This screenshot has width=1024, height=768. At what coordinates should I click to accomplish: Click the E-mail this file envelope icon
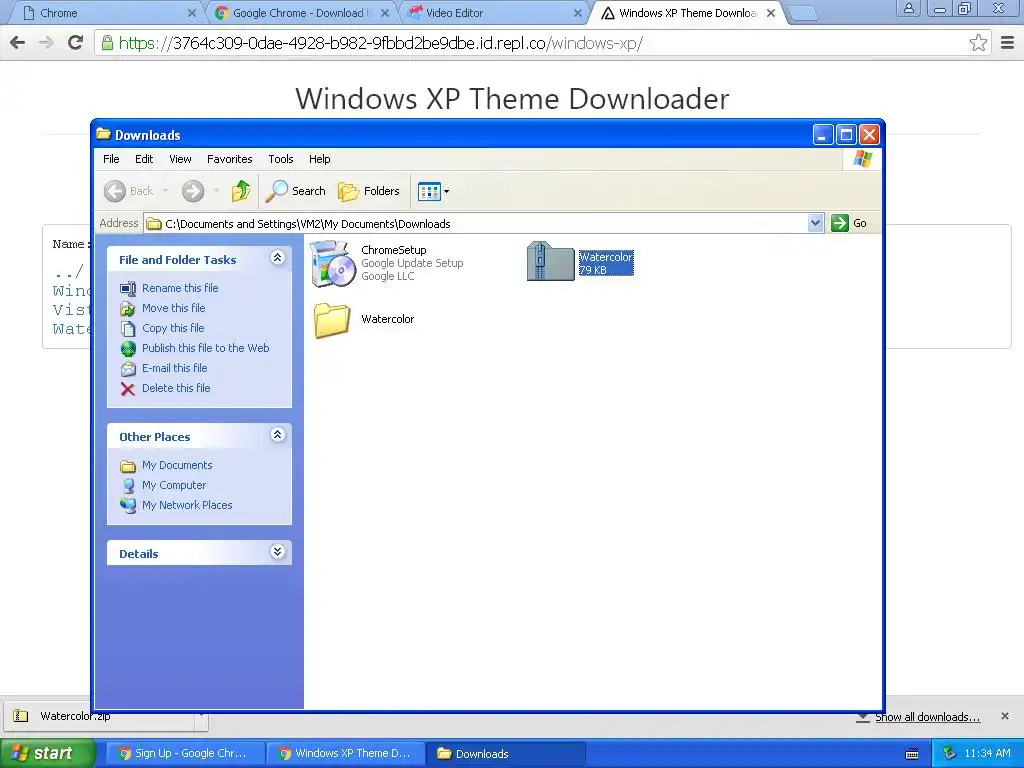click(128, 368)
